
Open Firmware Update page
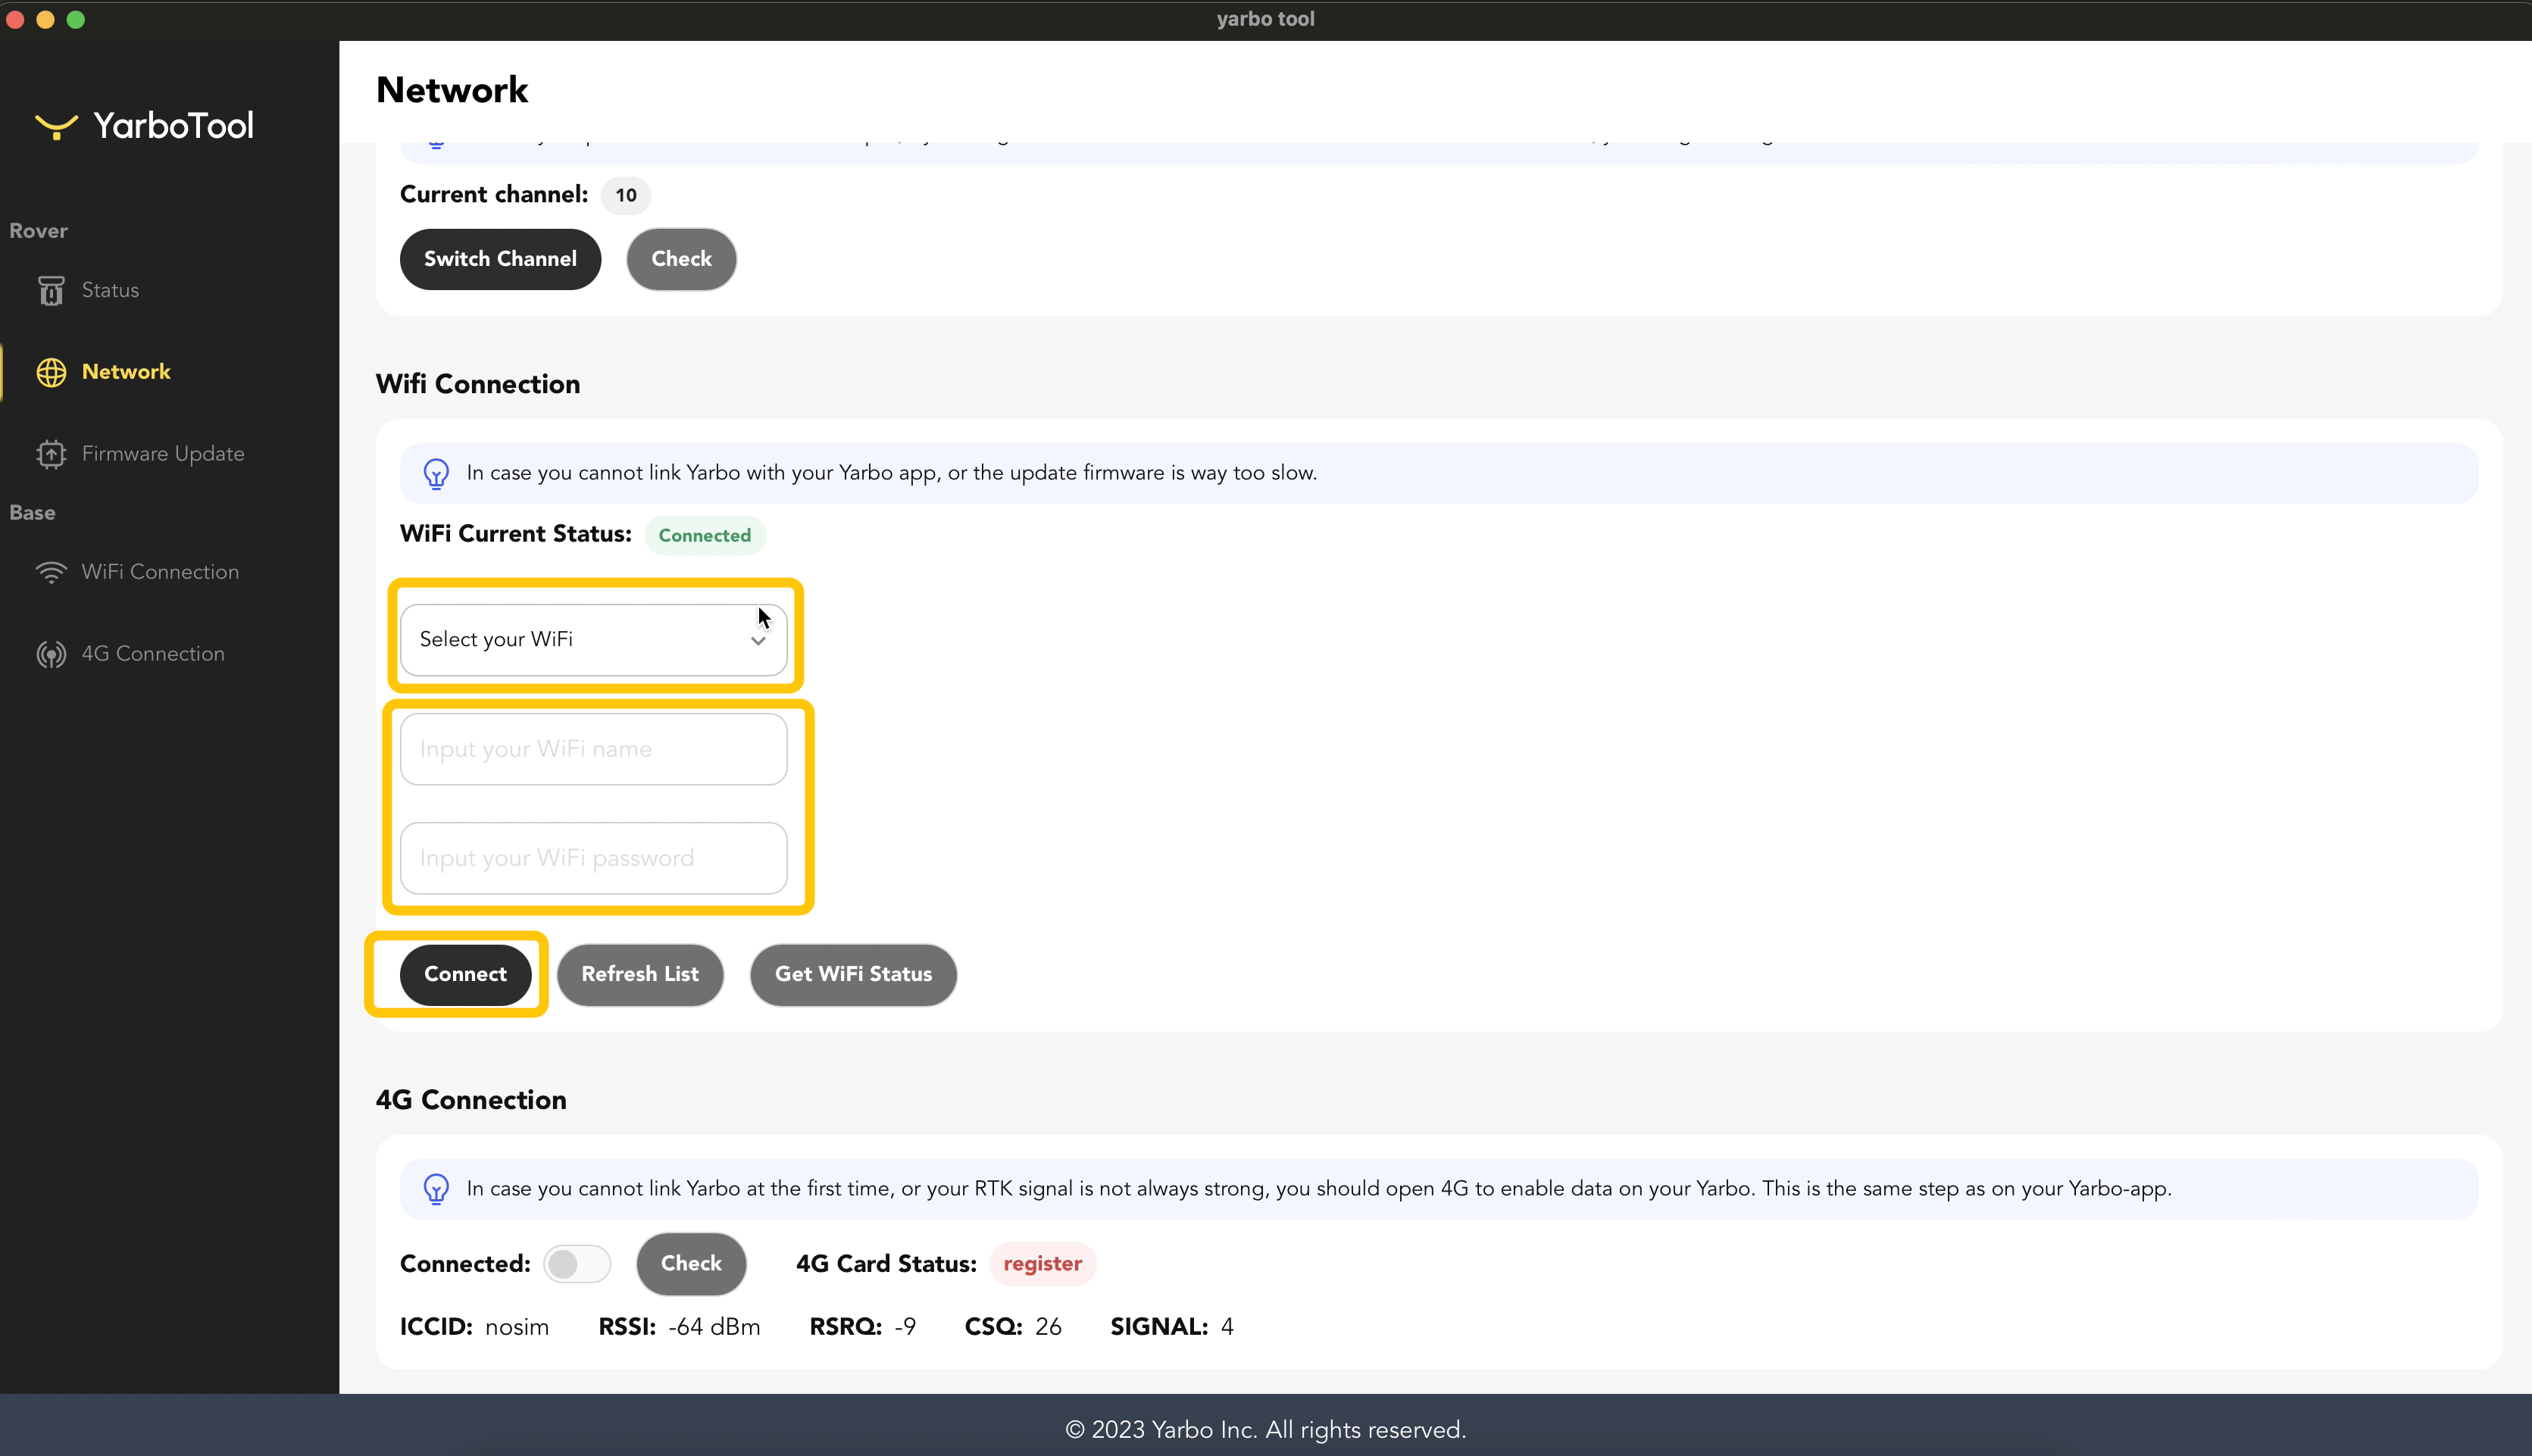click(x=163, y=454)
